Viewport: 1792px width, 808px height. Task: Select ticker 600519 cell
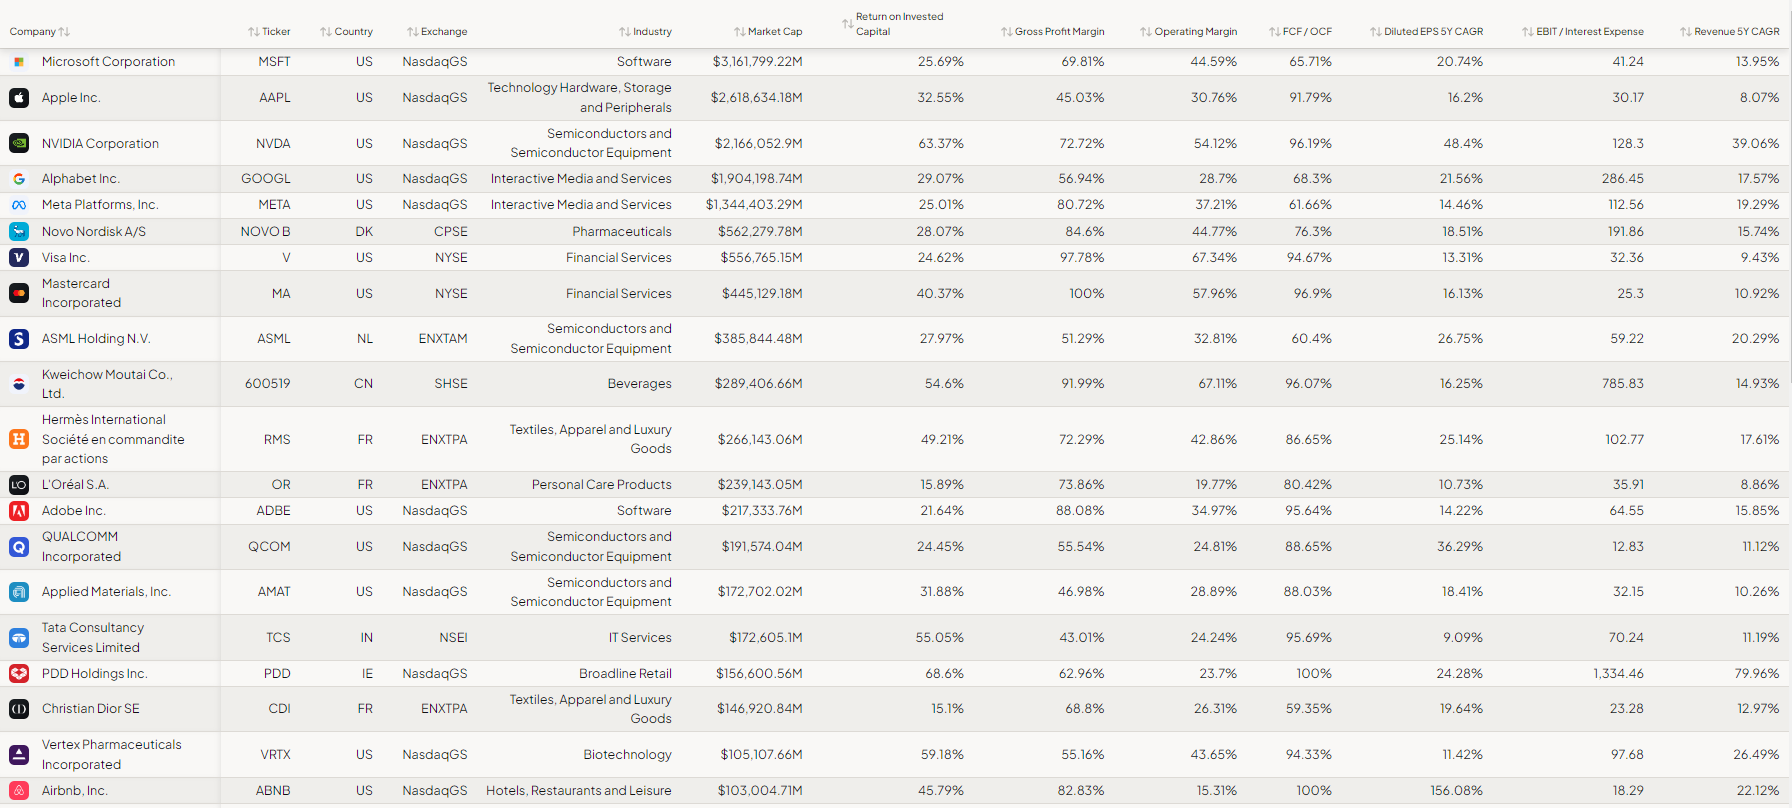point(268,384)
